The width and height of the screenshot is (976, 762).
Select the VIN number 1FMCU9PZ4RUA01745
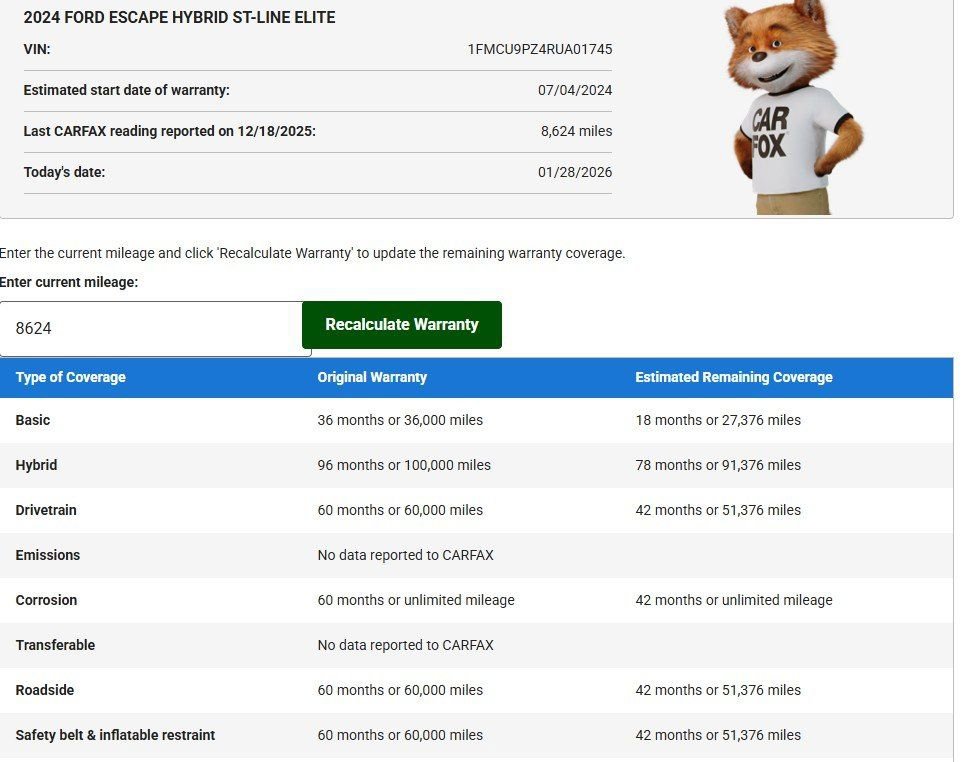pos(540,49)
